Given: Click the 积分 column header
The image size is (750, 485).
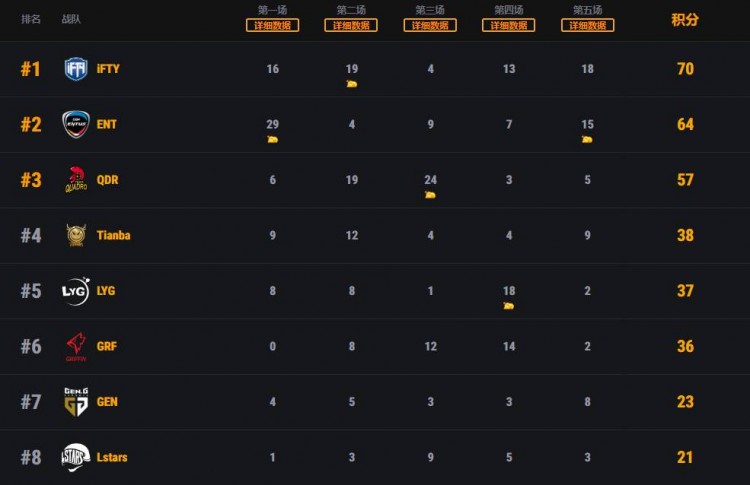Looking at the screenshot, I should pos(685,20).
